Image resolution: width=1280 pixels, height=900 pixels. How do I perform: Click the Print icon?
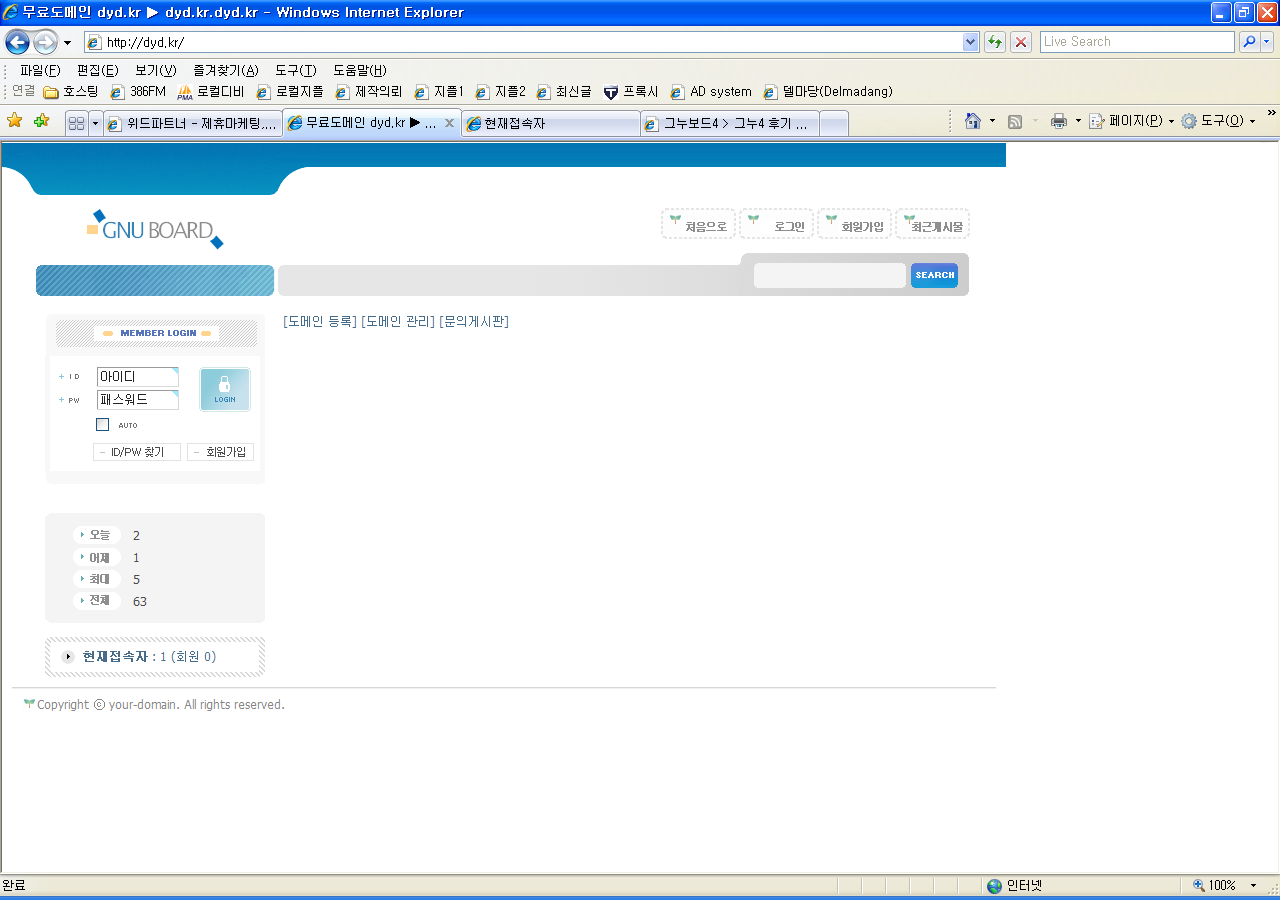(x=1059, y=121)
